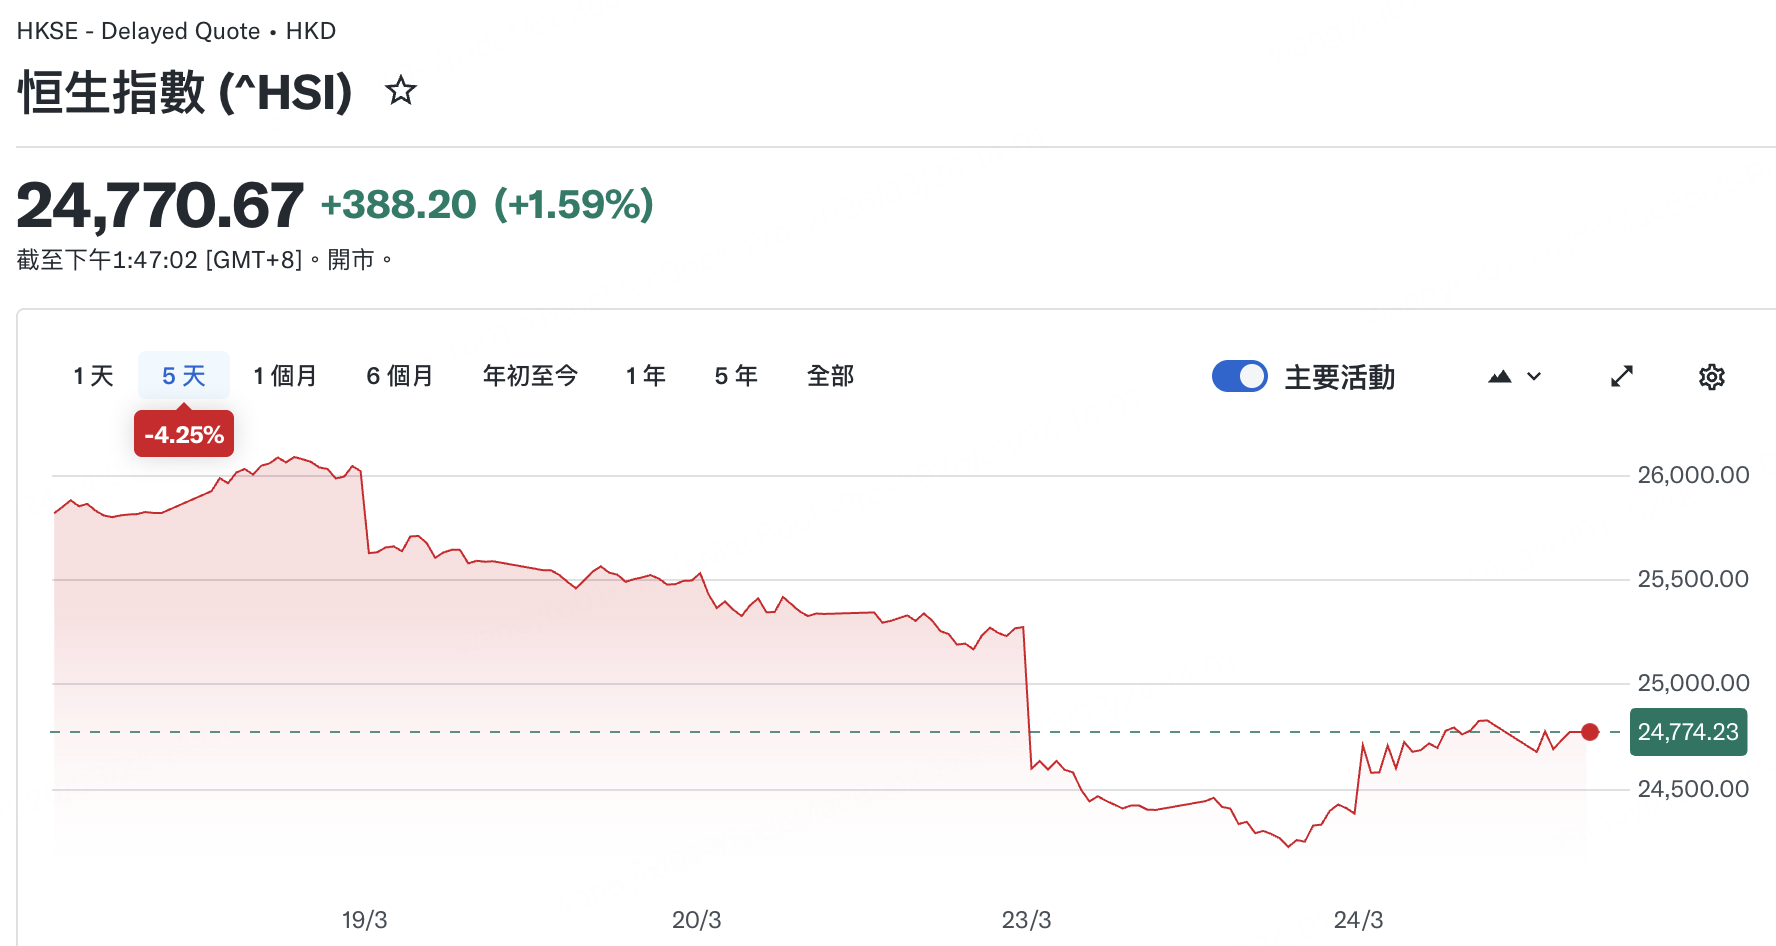
Task: Open chart type dropdown chevron
Action: [x=1534, y=377]
